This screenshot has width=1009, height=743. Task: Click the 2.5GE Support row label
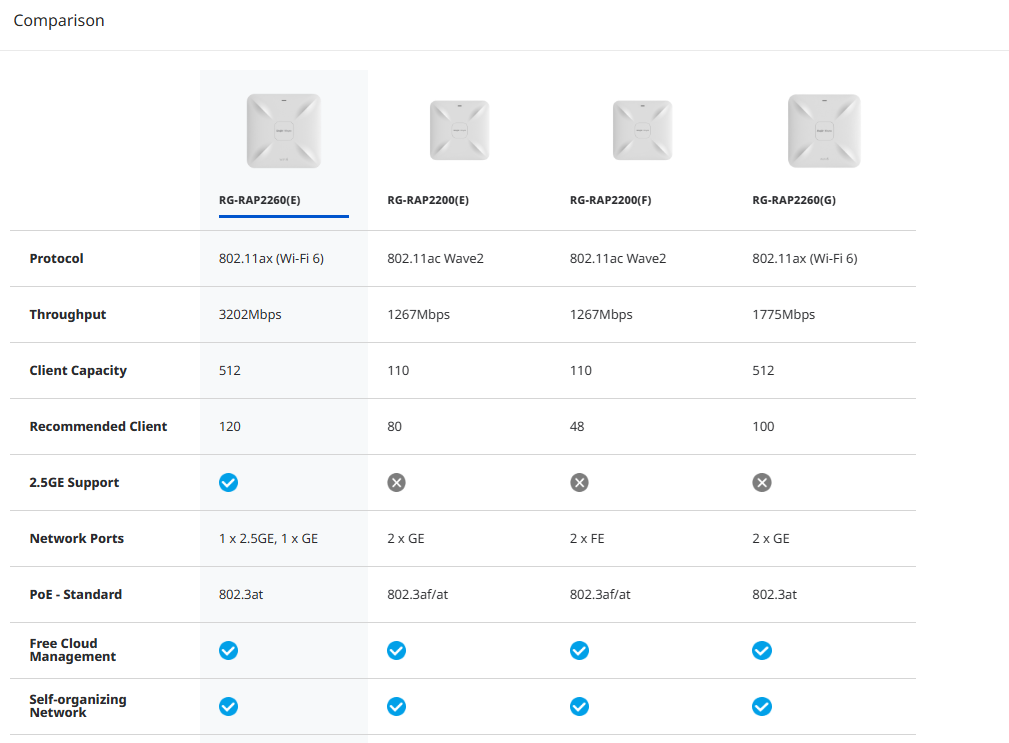(x=74, y=482)
